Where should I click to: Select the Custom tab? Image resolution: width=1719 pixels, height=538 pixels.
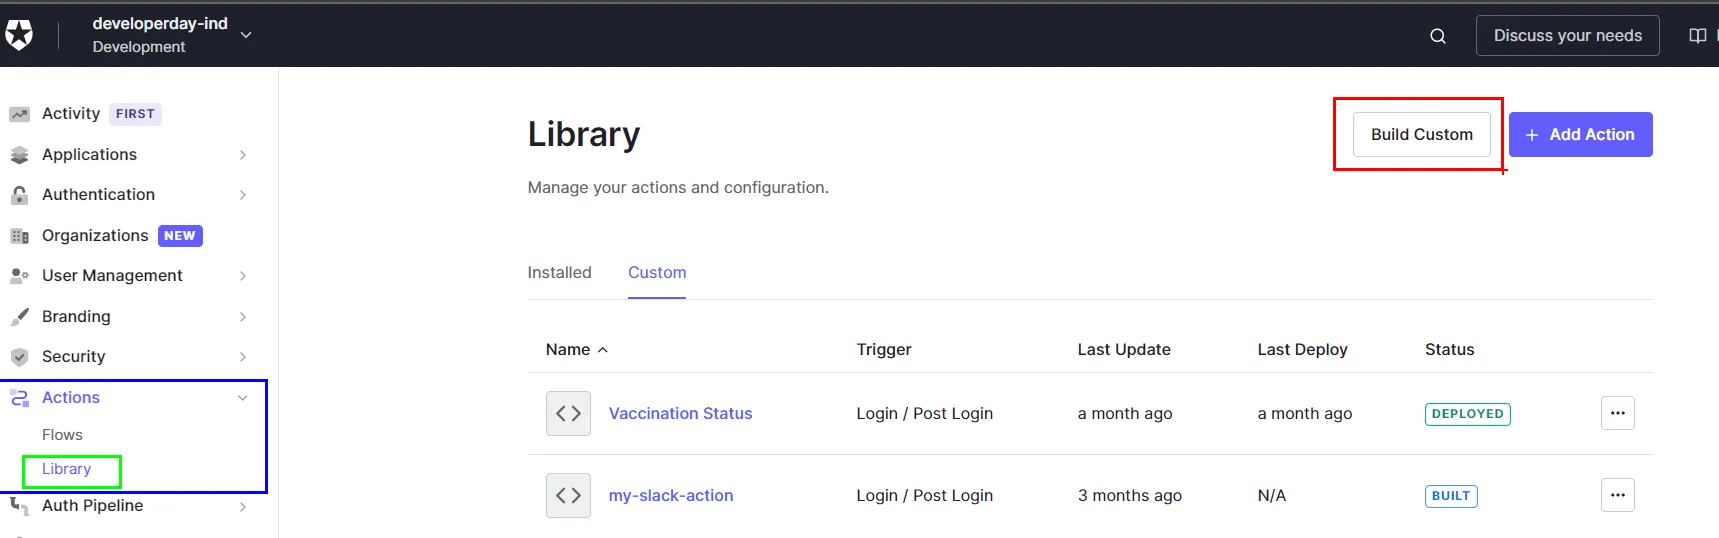point(657,272)
